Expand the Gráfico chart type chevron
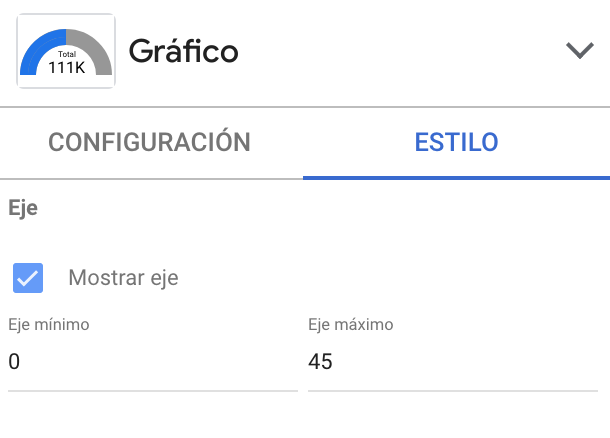 (579, 51)
